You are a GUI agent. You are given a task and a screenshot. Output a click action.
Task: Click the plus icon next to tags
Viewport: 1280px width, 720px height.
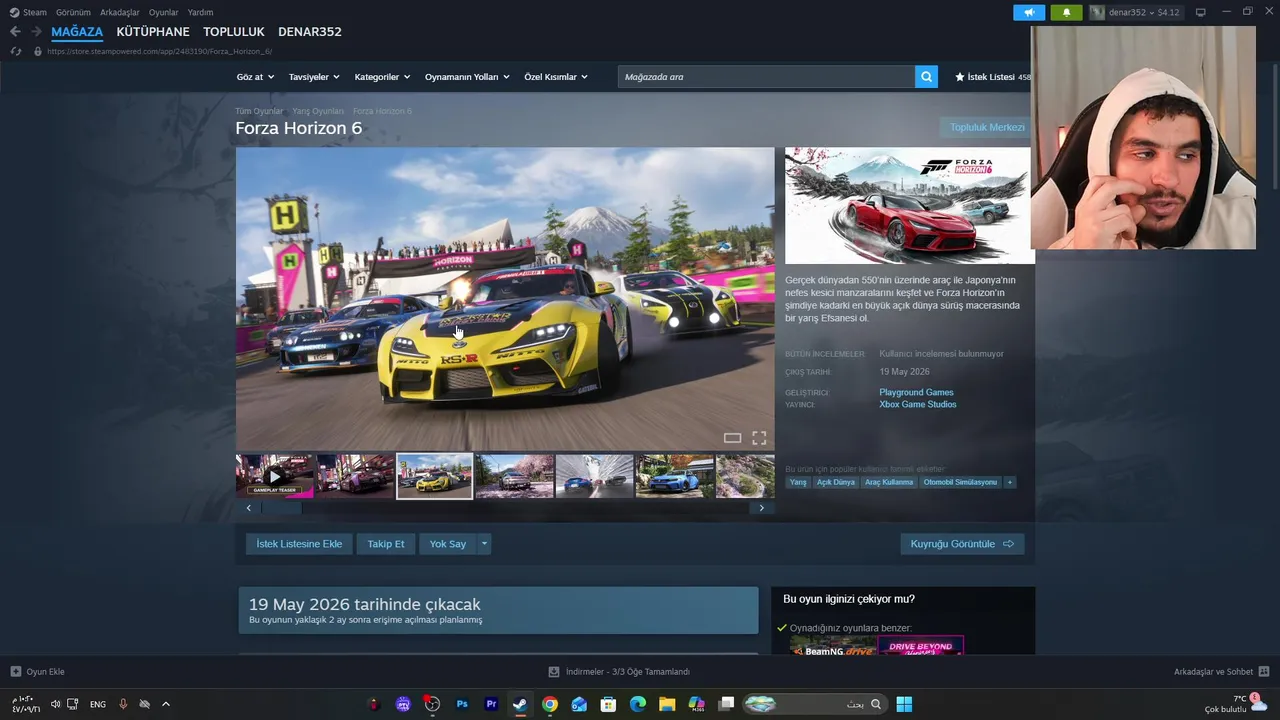(x=1010, y=482)
